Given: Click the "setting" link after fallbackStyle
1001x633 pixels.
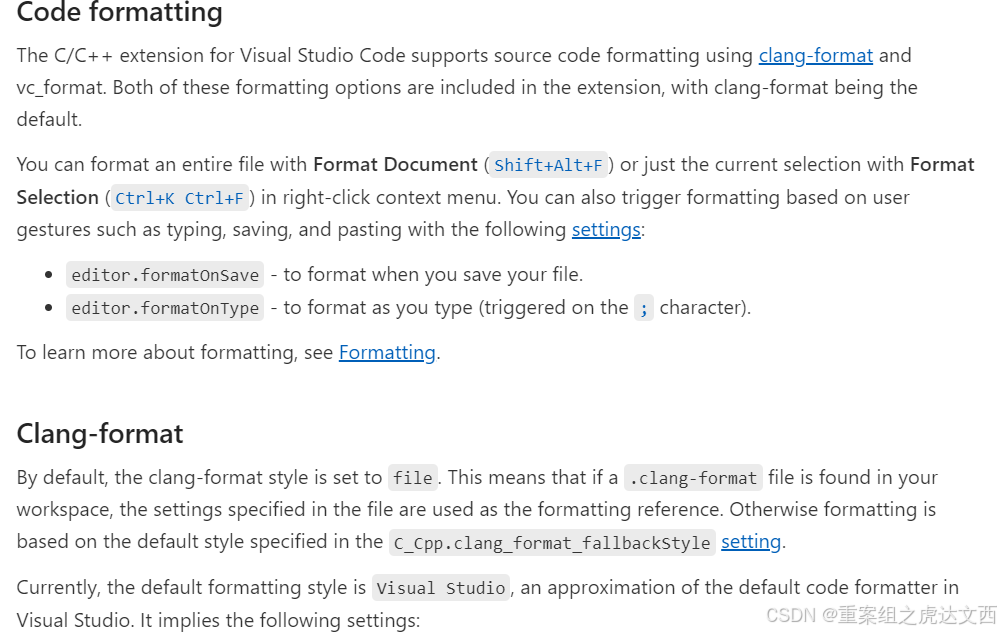Looking at the screenshot, I should 750,542.
